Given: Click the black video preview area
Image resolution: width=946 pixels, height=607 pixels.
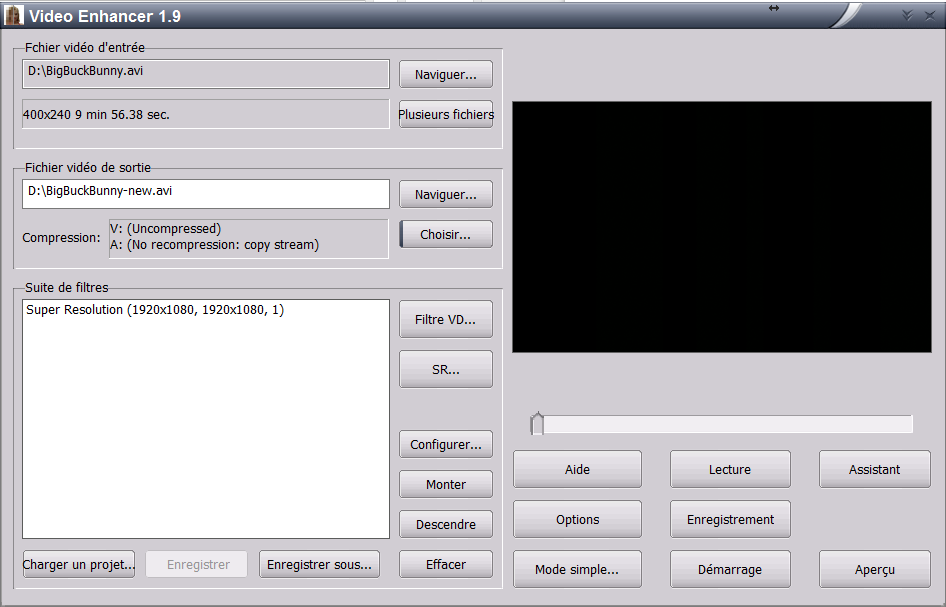Looking at the screenshot, I should 722,227.
